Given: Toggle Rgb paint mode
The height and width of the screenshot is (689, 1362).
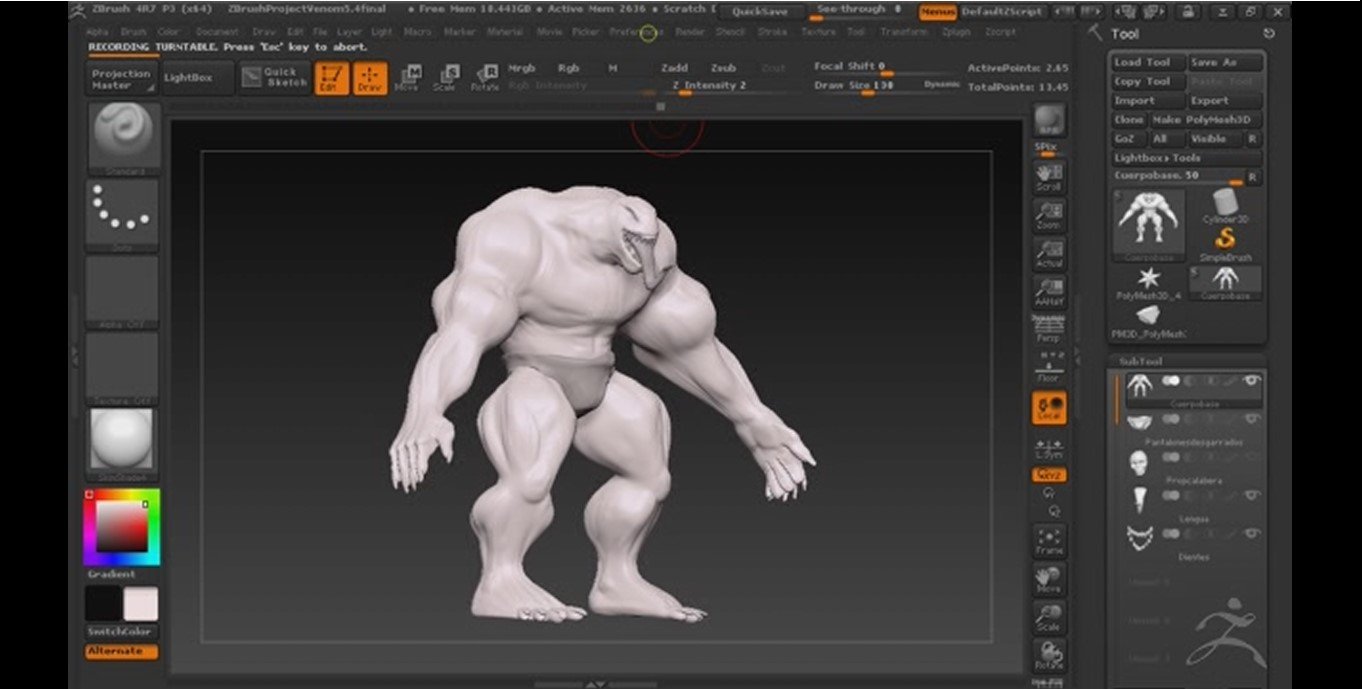Looking at the screenshot, I should coord(568,69).
